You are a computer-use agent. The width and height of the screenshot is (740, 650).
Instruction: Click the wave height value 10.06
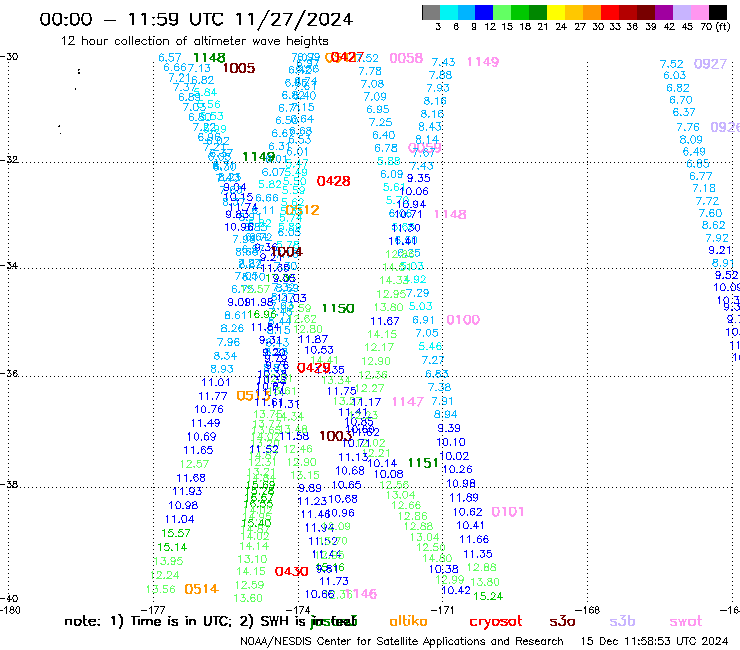[414, 191]
